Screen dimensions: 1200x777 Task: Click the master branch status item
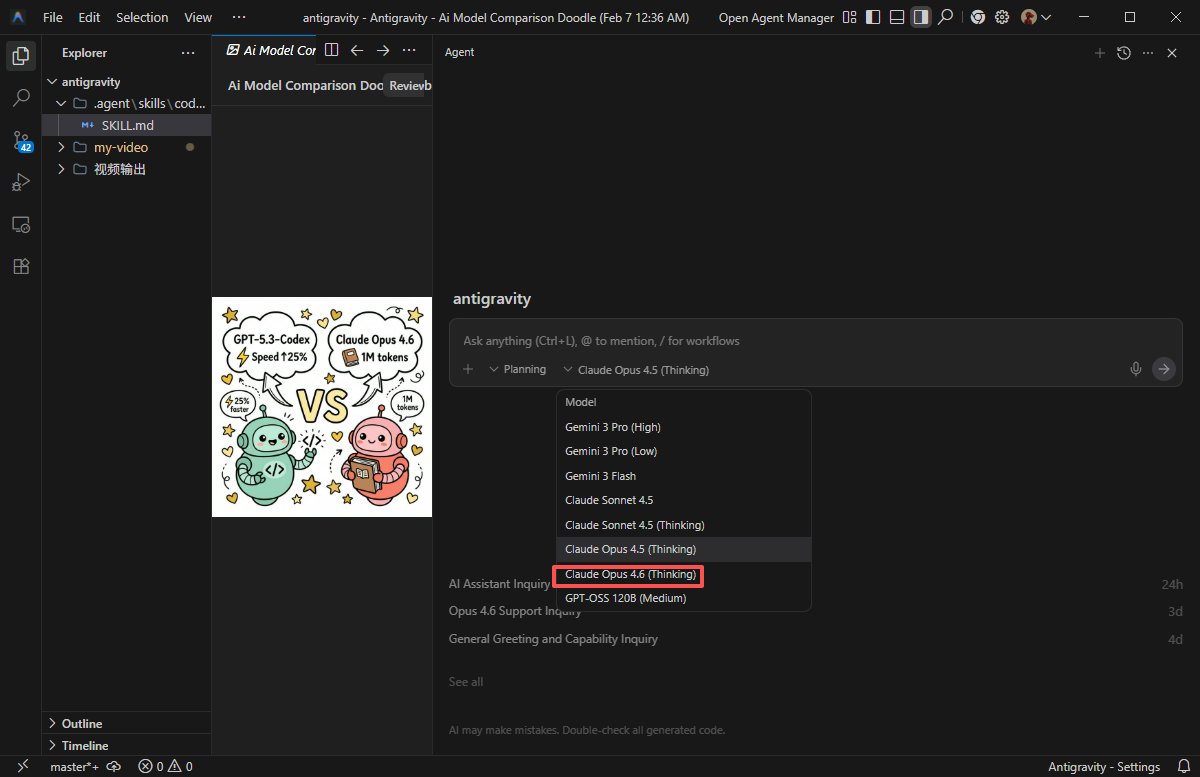pyautogui.click(x=74, y=767)
